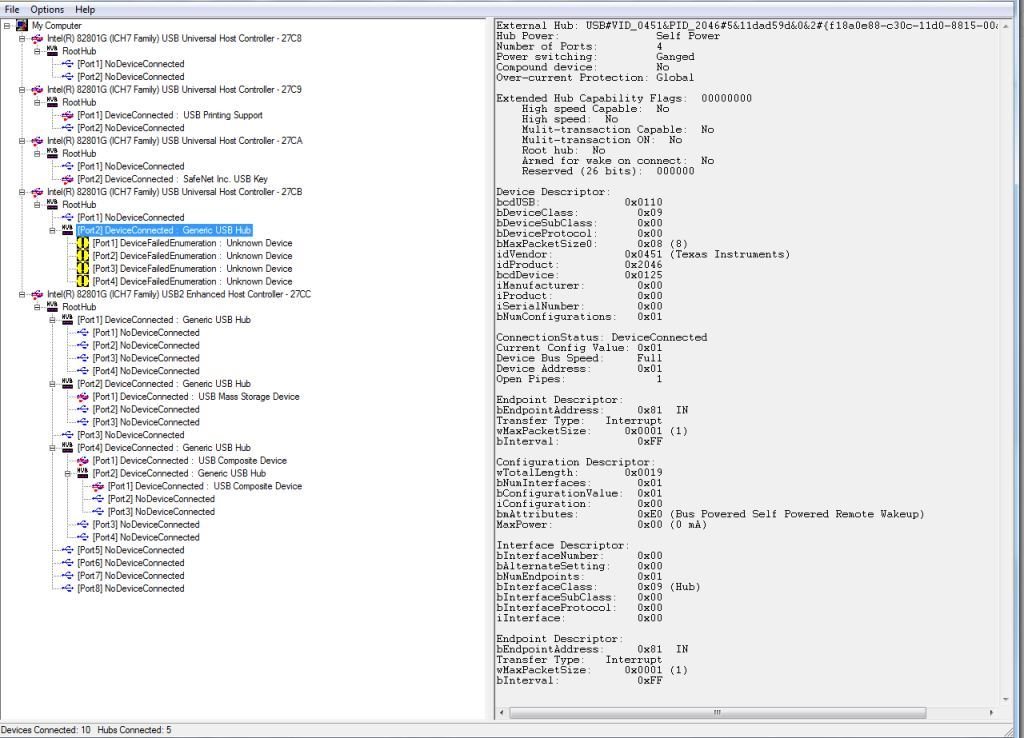
Task: Collapse the highlighted [Port2] Generic USB Hub node
Action: click(x=52, y=230)
